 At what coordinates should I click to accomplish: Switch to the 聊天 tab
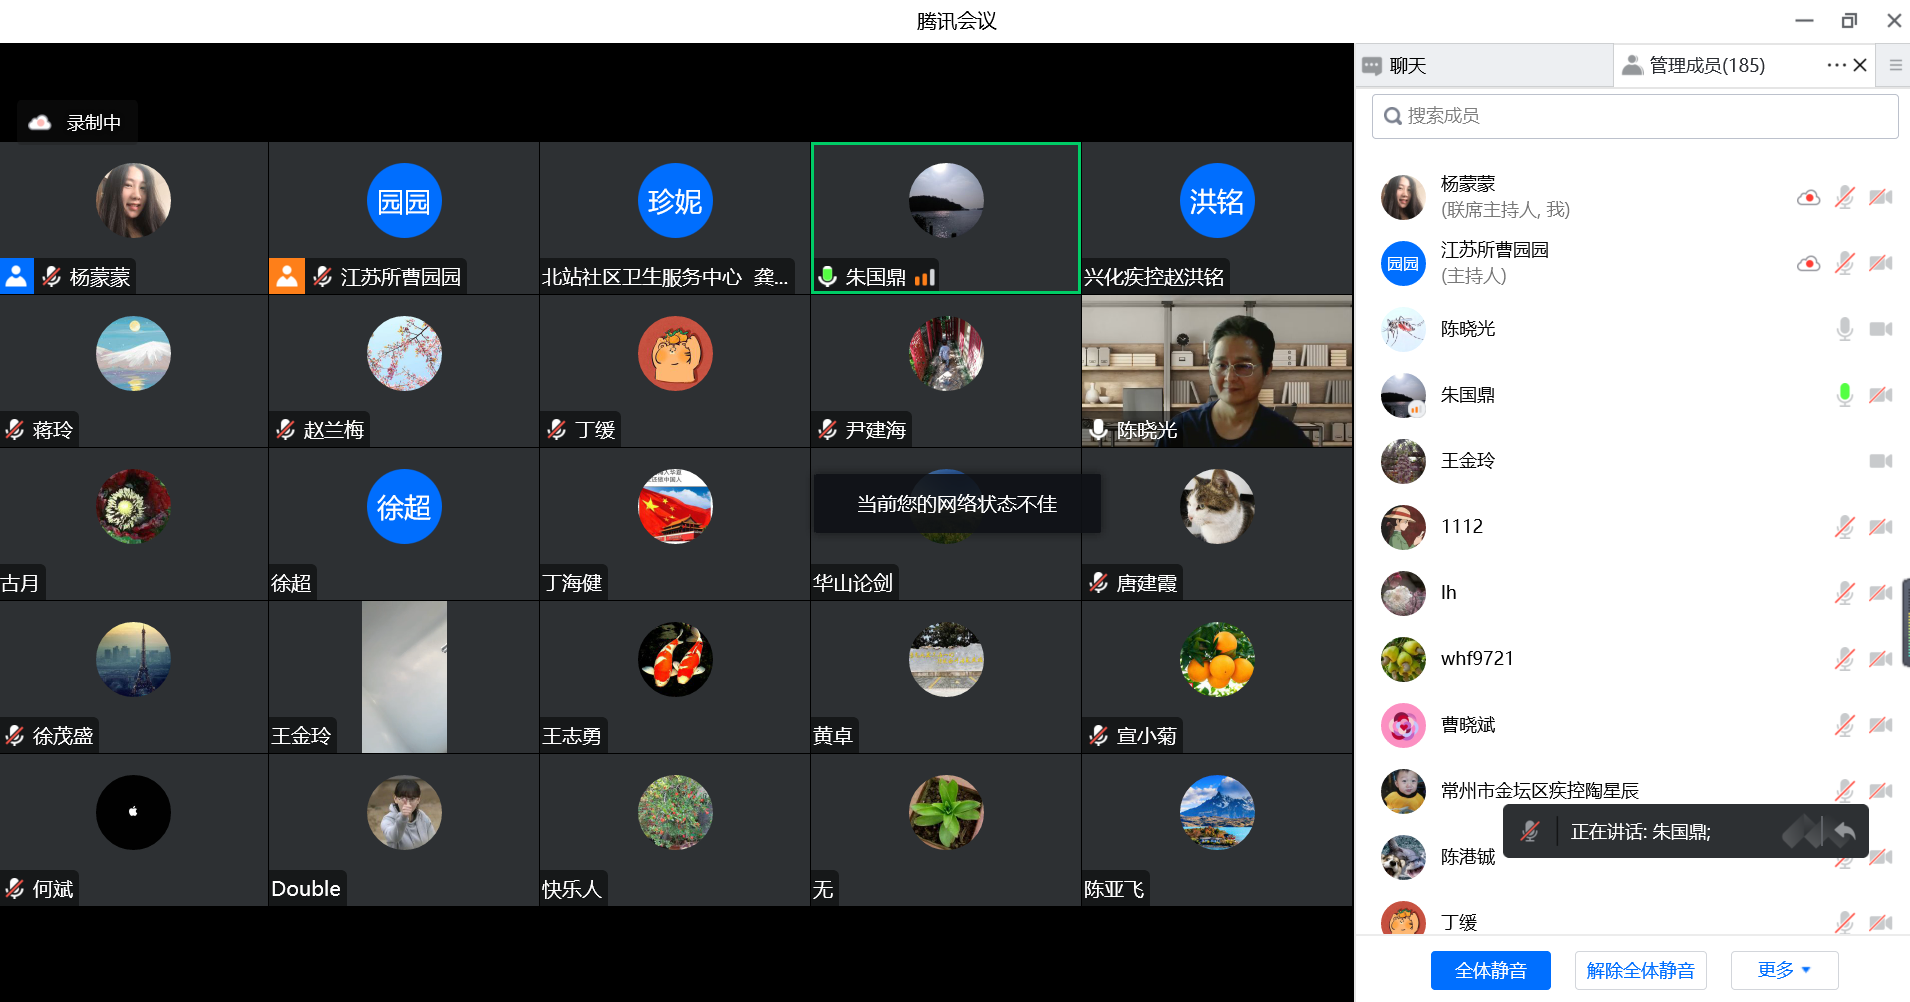[1407, 66]
